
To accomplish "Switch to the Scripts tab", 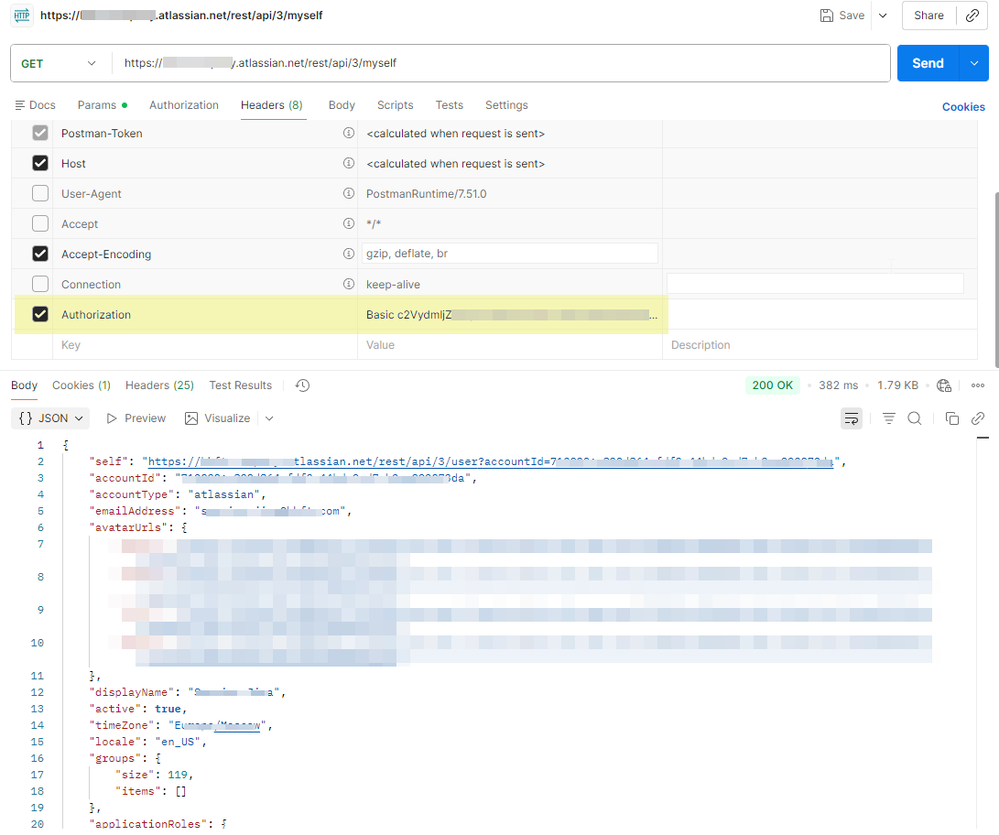I will pyautogui.click(x=395, y=105).
